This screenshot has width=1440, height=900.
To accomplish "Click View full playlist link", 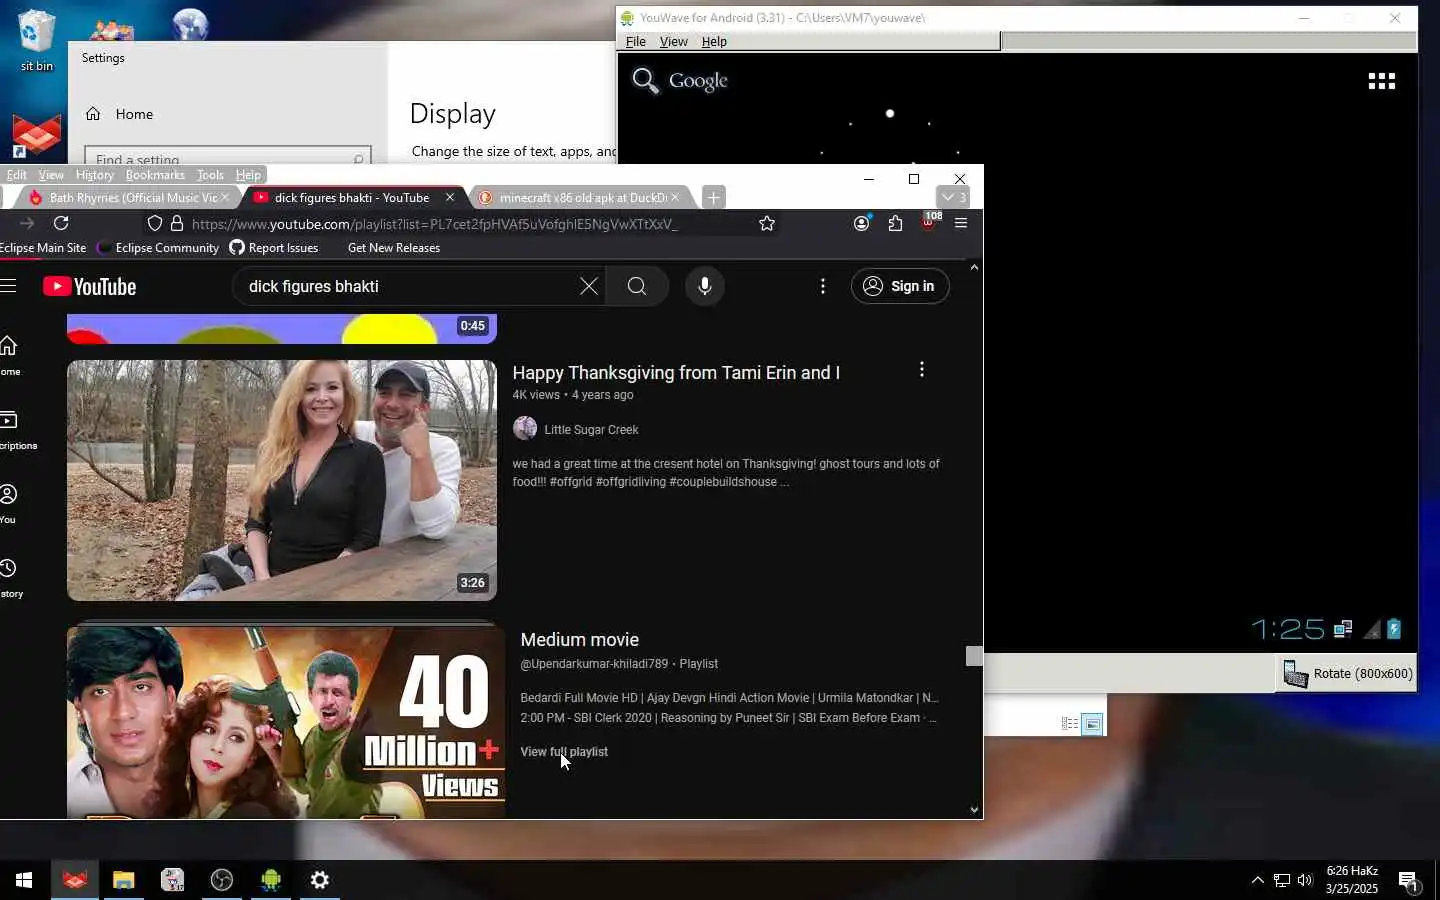I will 564,752.
